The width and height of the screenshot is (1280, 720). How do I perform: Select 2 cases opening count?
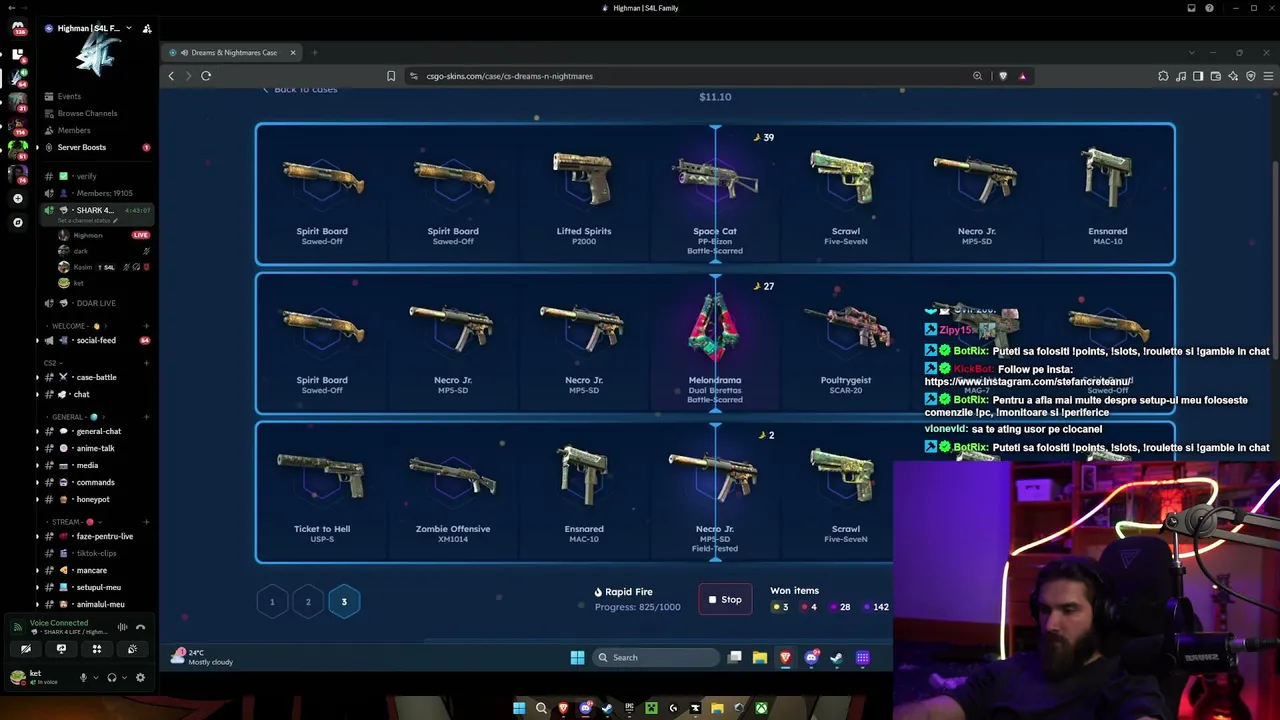coord(308,602)
